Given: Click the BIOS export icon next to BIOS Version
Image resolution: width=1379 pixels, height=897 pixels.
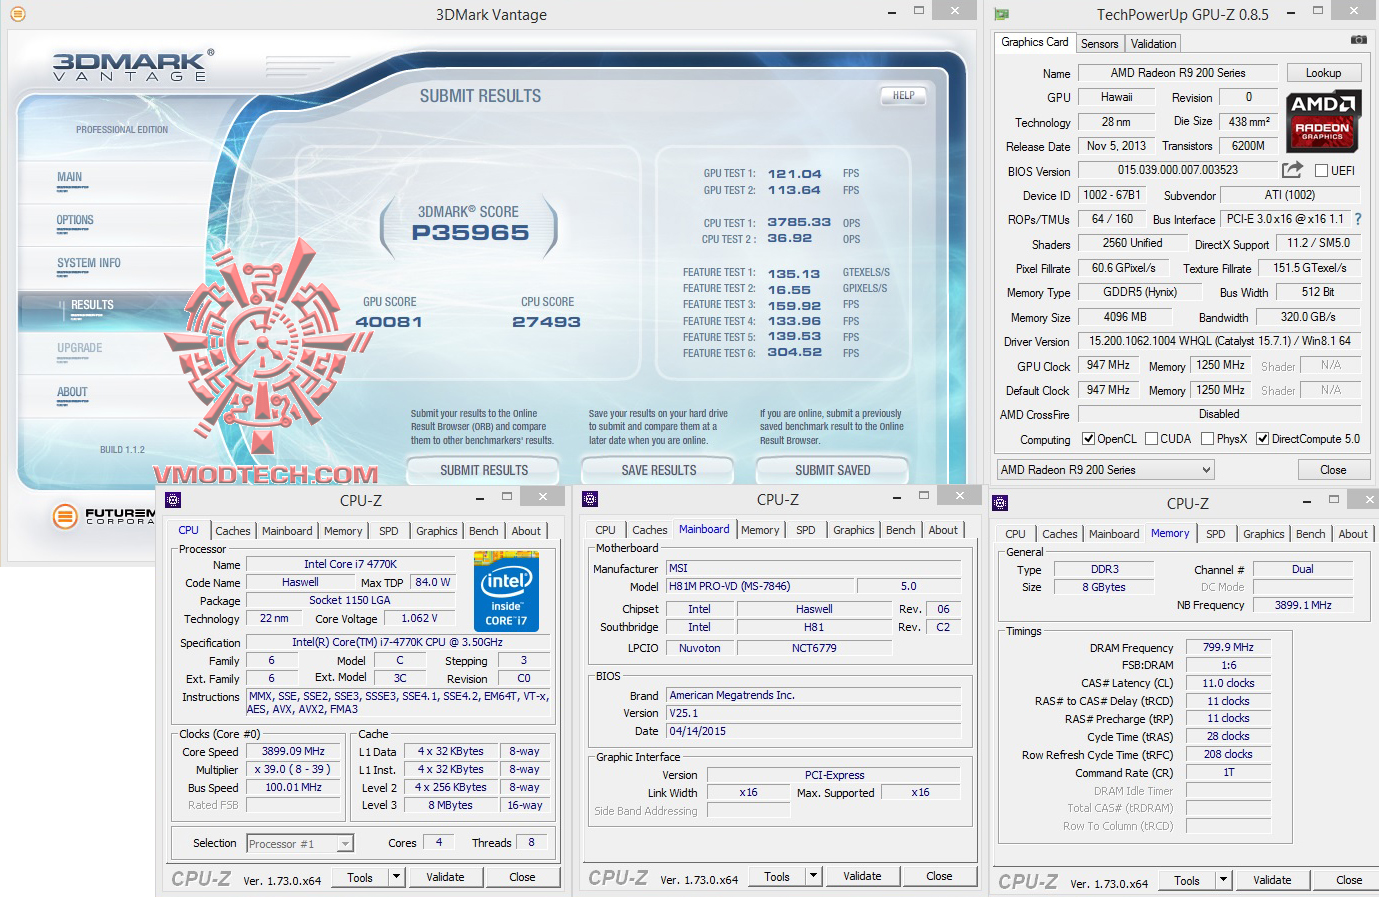Looking at the screenshot, I should pyautogui.click(x=1290, y=170).
